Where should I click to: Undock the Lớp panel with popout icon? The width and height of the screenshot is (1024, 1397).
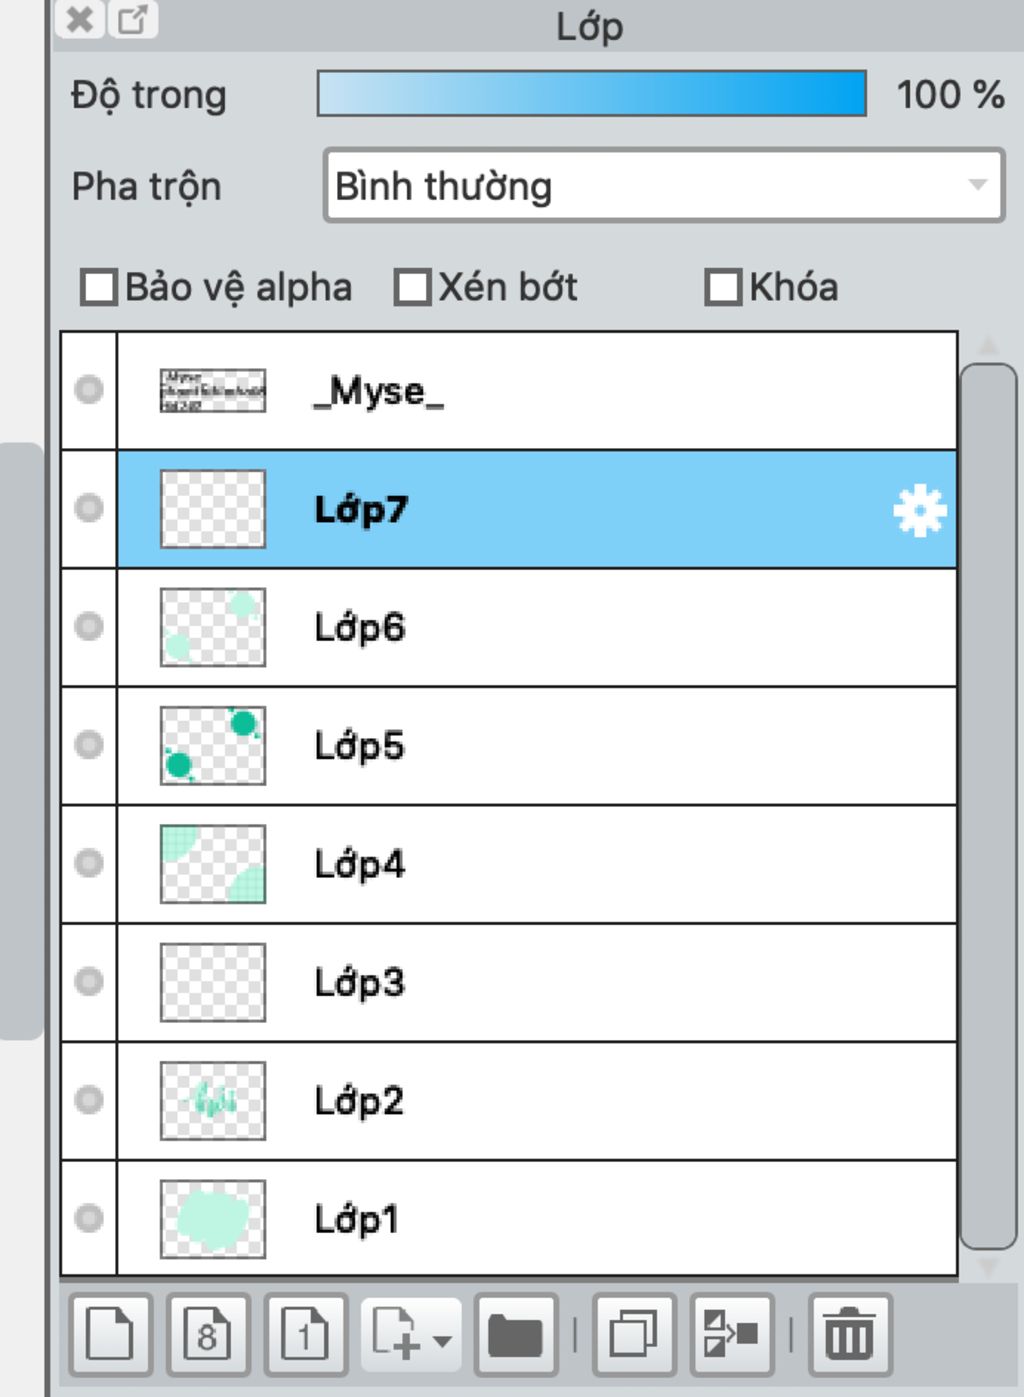(x=133, y=19)
